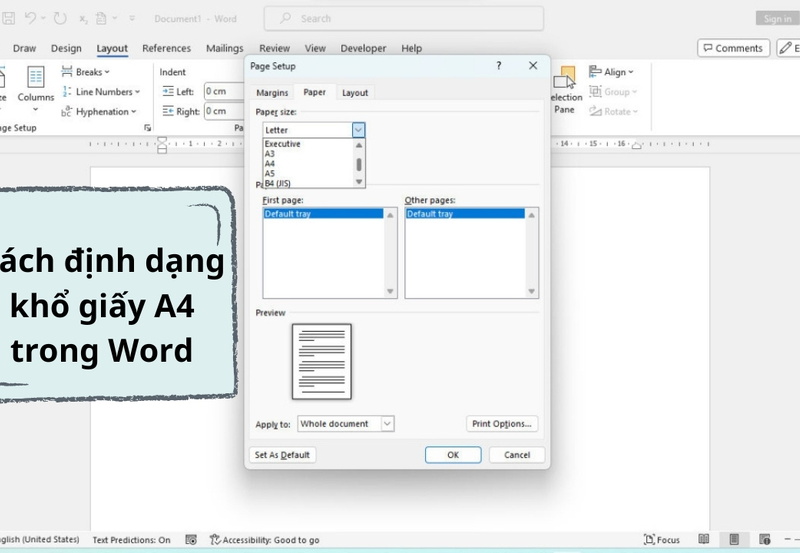
Task: Open the Hyphenation dropdown
Action: (x=99, y=111)
